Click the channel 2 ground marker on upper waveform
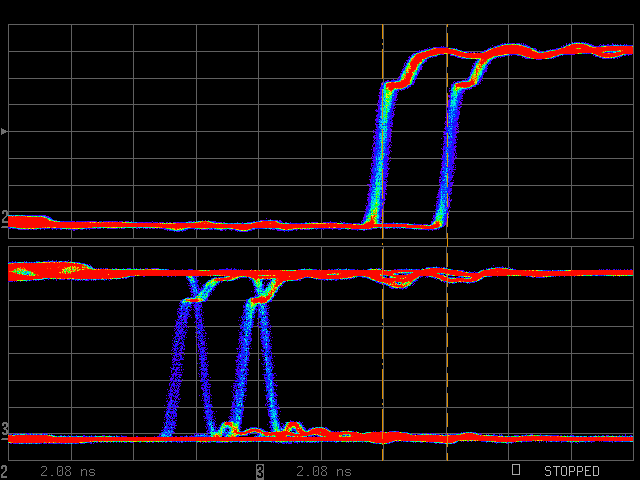The width and height of the screenshot is (640, 480). pos(4,219)
